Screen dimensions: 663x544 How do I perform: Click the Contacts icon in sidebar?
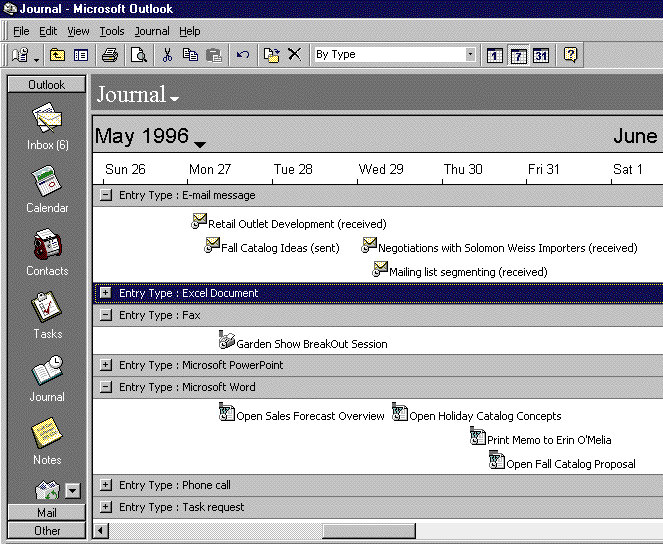click(x=47, y=249)
